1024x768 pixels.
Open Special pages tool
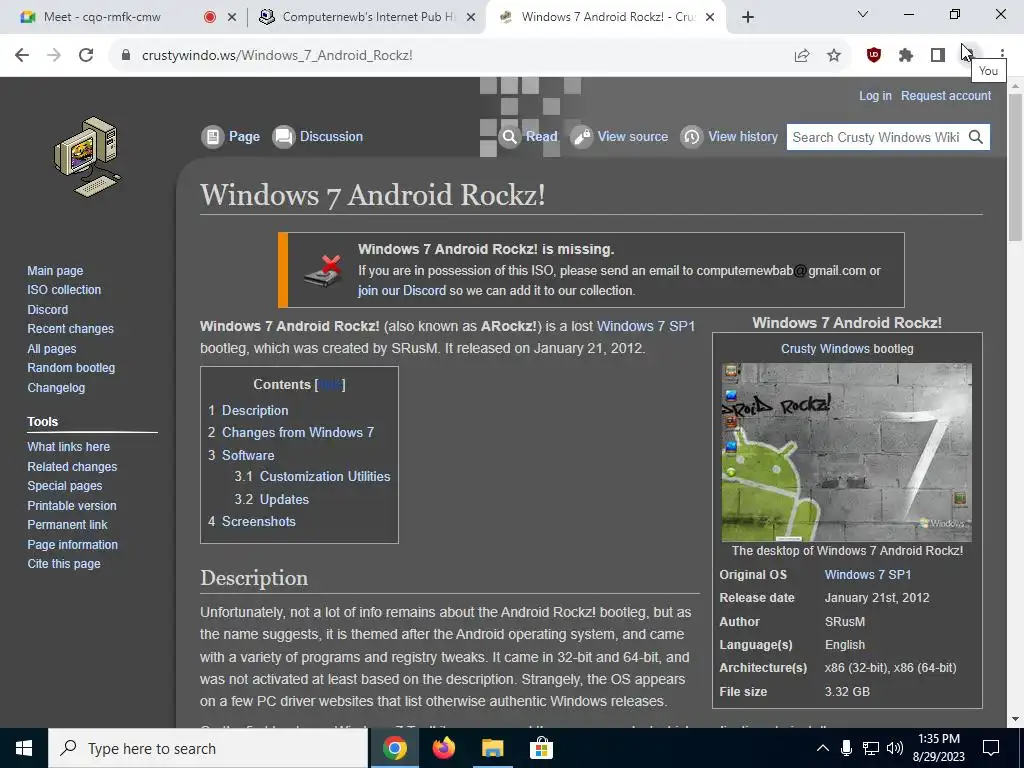64,486
